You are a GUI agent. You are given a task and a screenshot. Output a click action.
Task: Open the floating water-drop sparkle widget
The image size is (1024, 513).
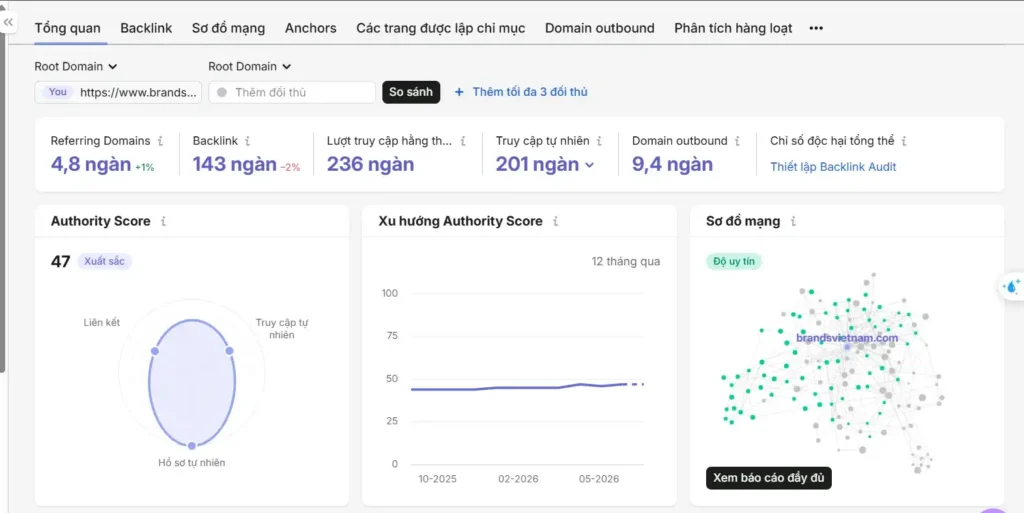tap(1011, 285)
